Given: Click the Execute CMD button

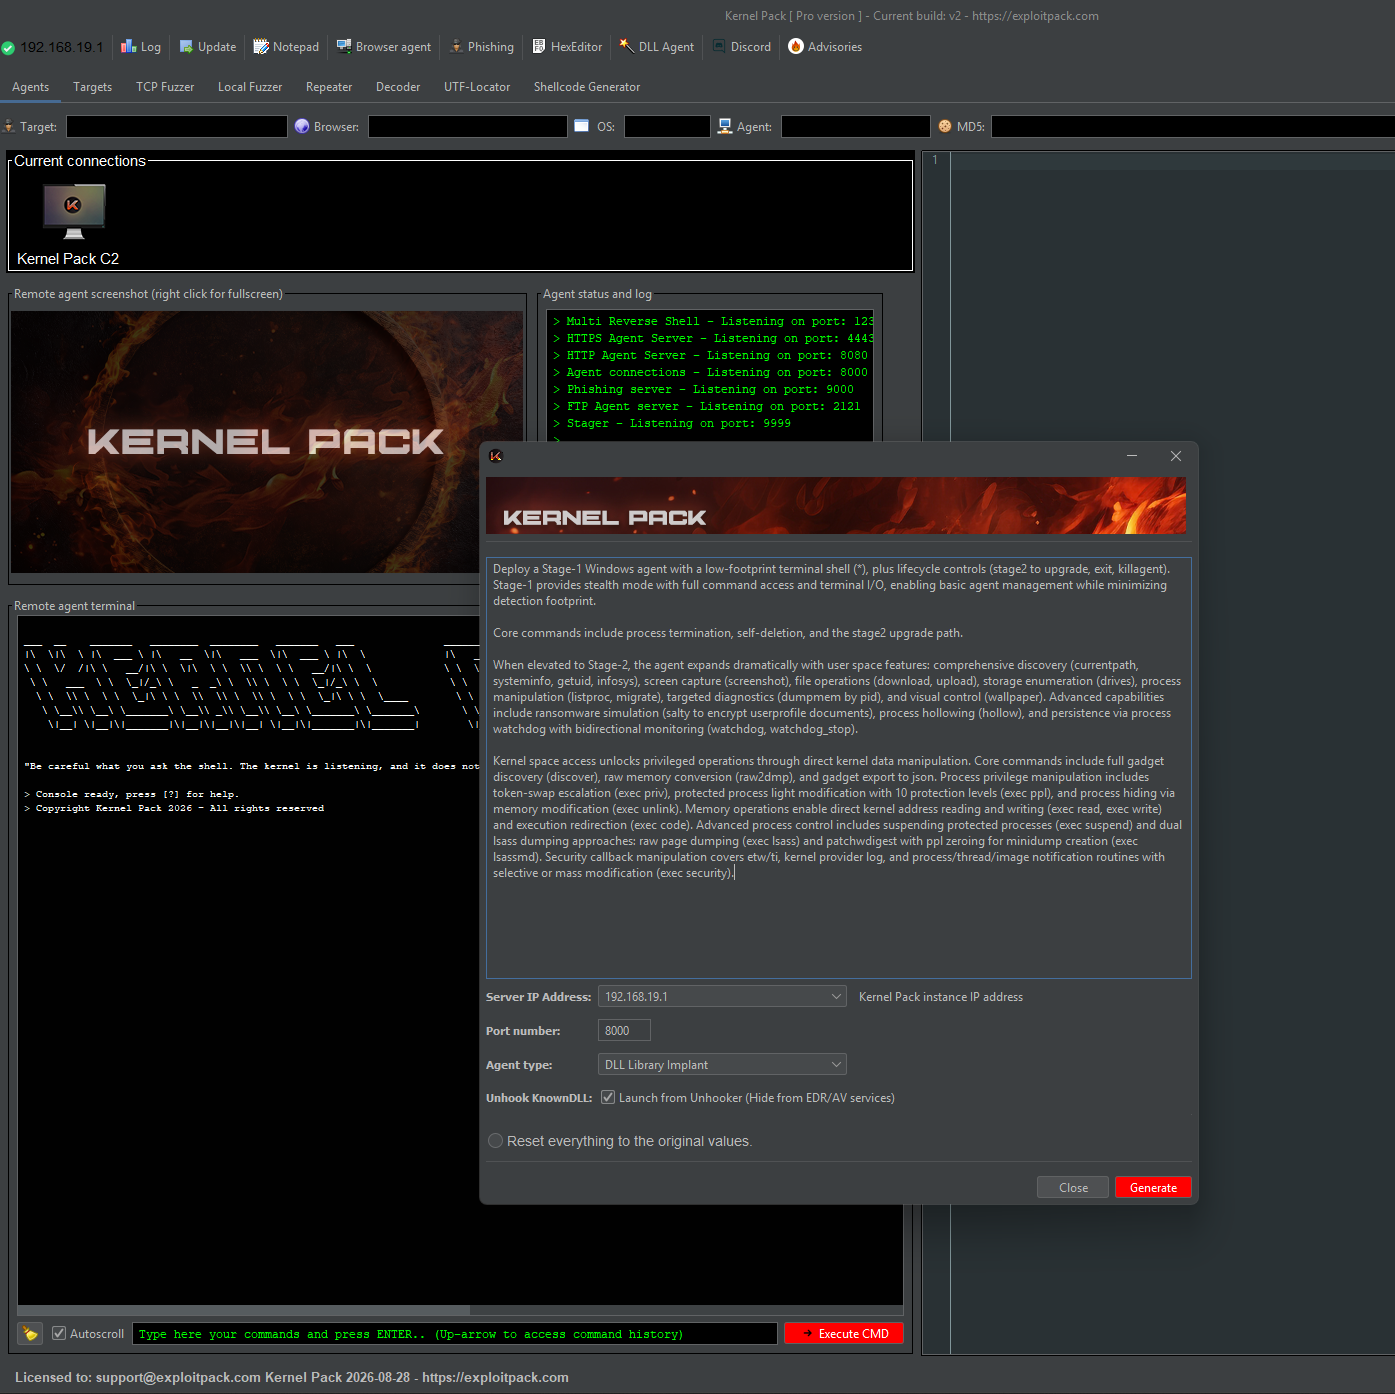Looking at the screenshot, I should pyautogui.click(x=844, y=1333).
